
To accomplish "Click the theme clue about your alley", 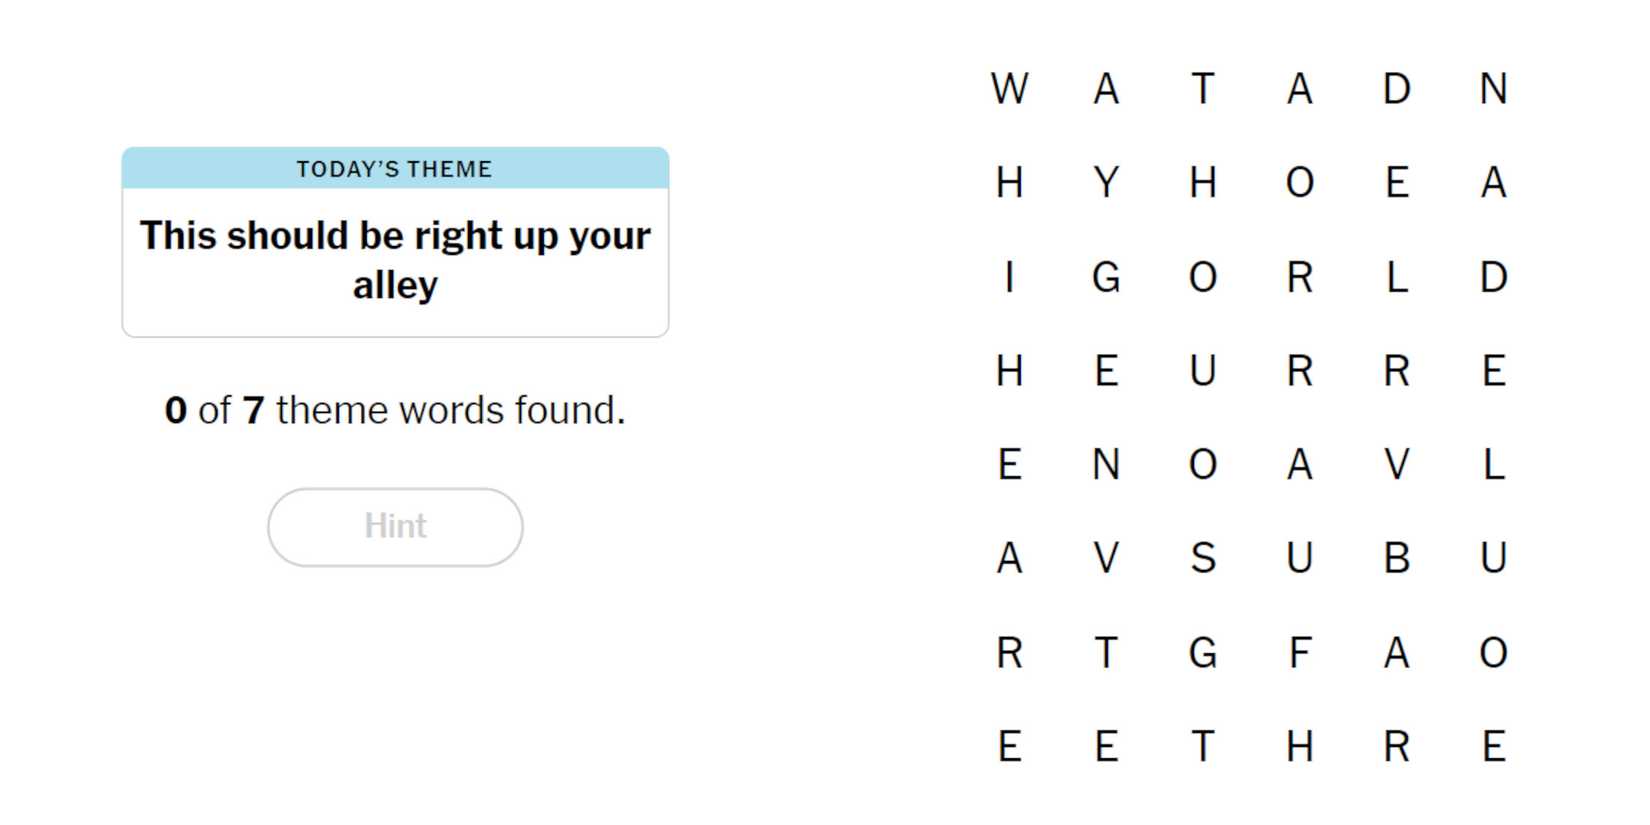I will pyautogui.click(x=395, y=260).
